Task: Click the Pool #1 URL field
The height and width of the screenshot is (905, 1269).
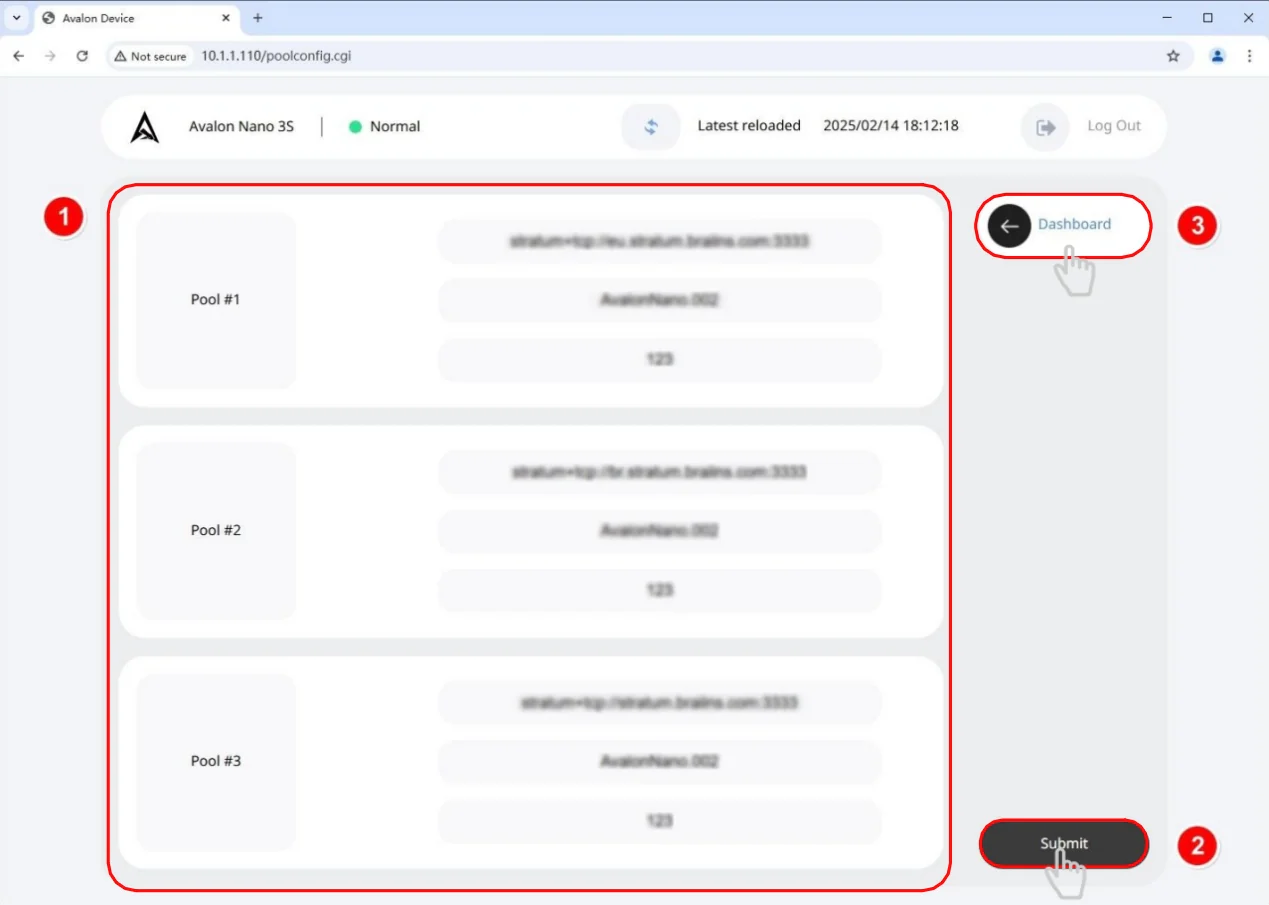Action: (659, 241)
